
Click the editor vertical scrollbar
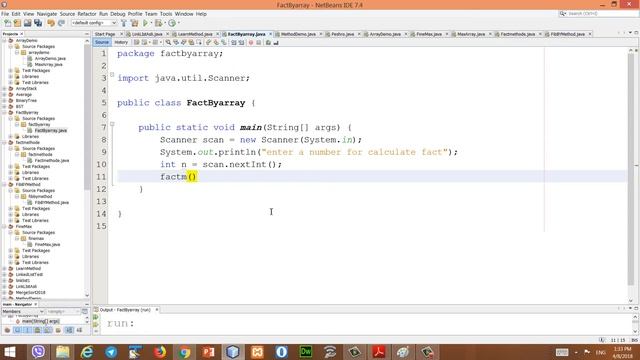[x=631, y=169]
